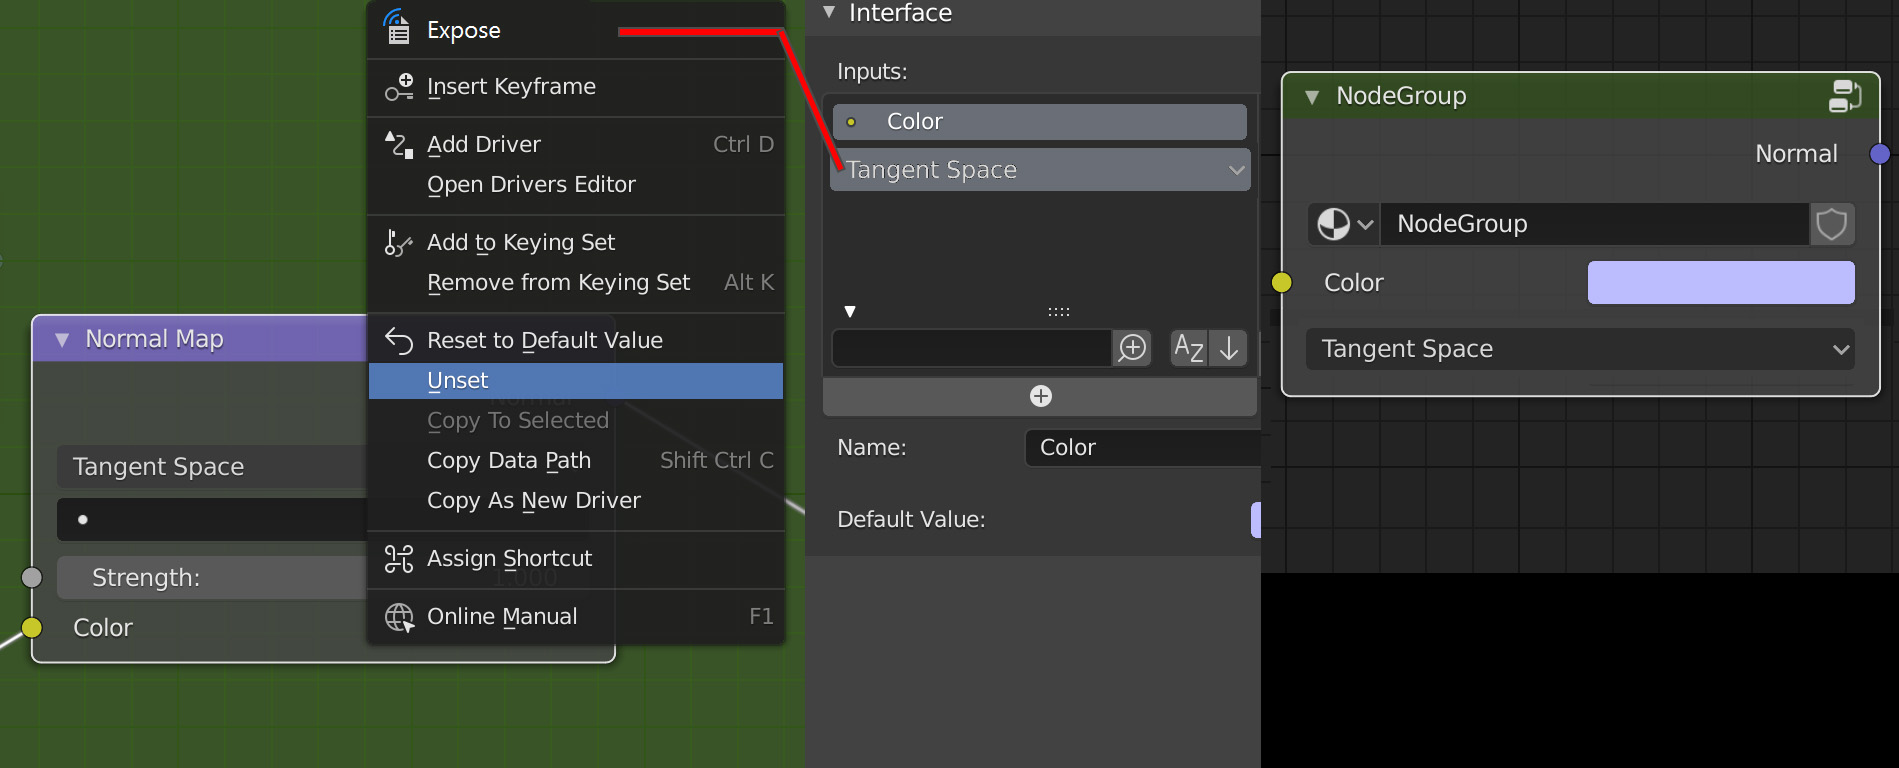Click the node group edit icon in header

pyautogui.click(x=1844, y=96)
